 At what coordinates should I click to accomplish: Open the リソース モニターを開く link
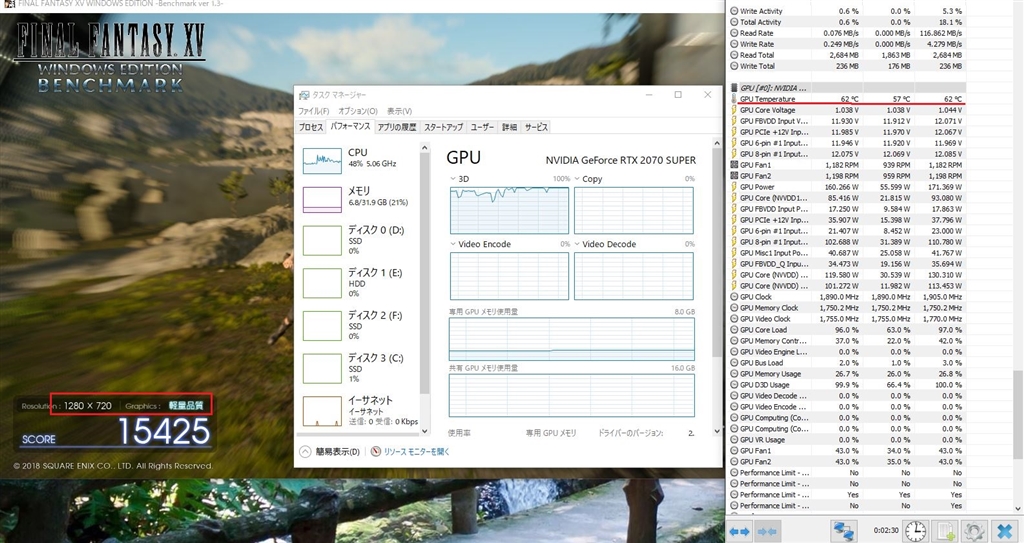pyautogui.click(x=417, y=452)
